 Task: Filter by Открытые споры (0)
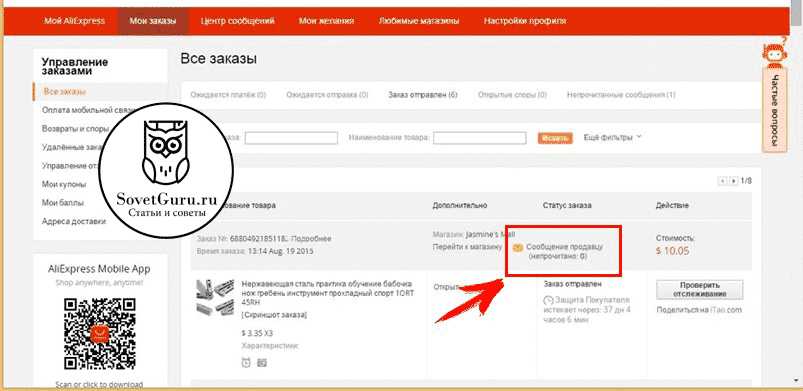click(x=512, y=95)
